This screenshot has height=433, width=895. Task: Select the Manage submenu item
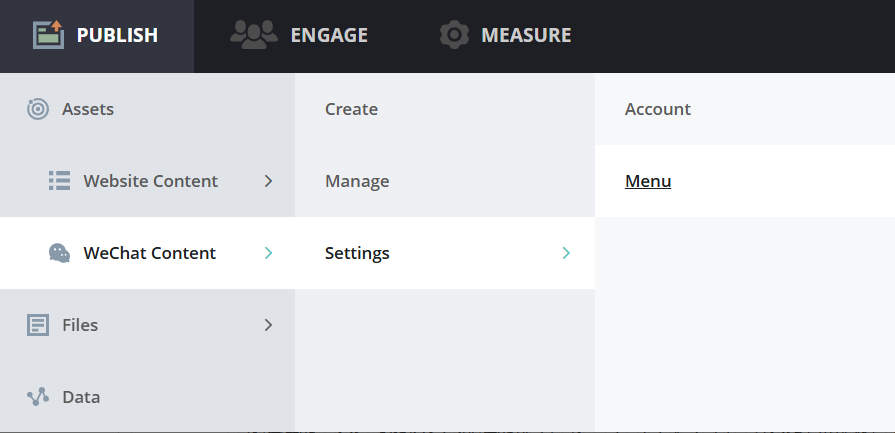click(357, 181)
